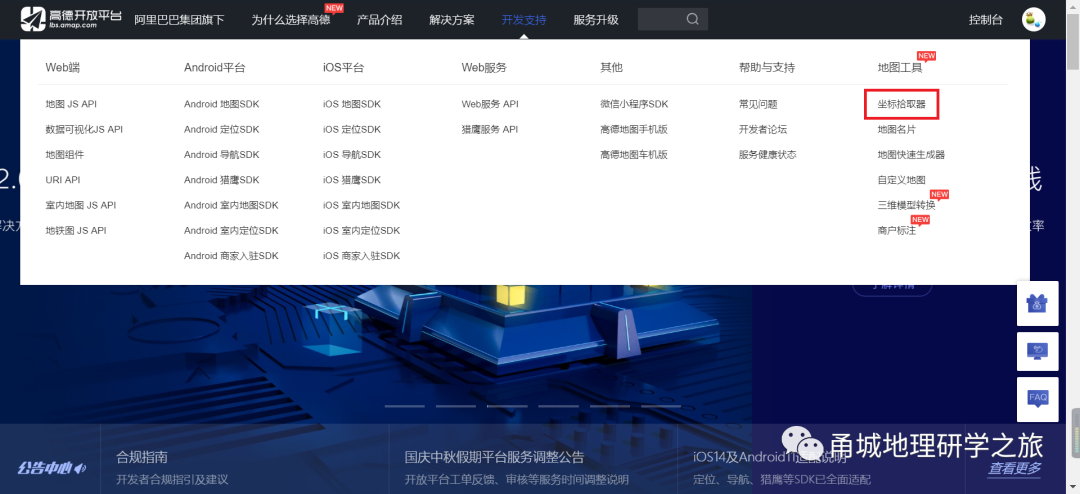The height and width of the screenshot is (494, 1080).
Task: Open 服务健康状态 link
Action: tap(768, 155)
